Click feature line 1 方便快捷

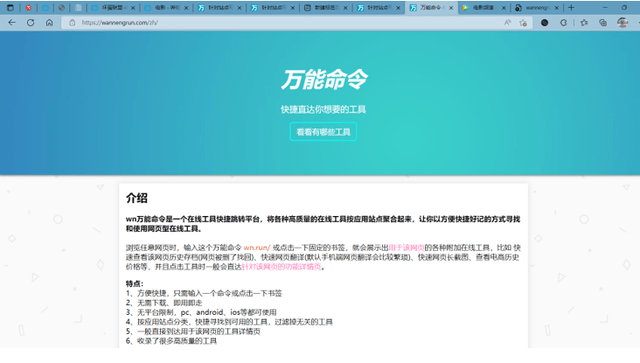point(204,293)
